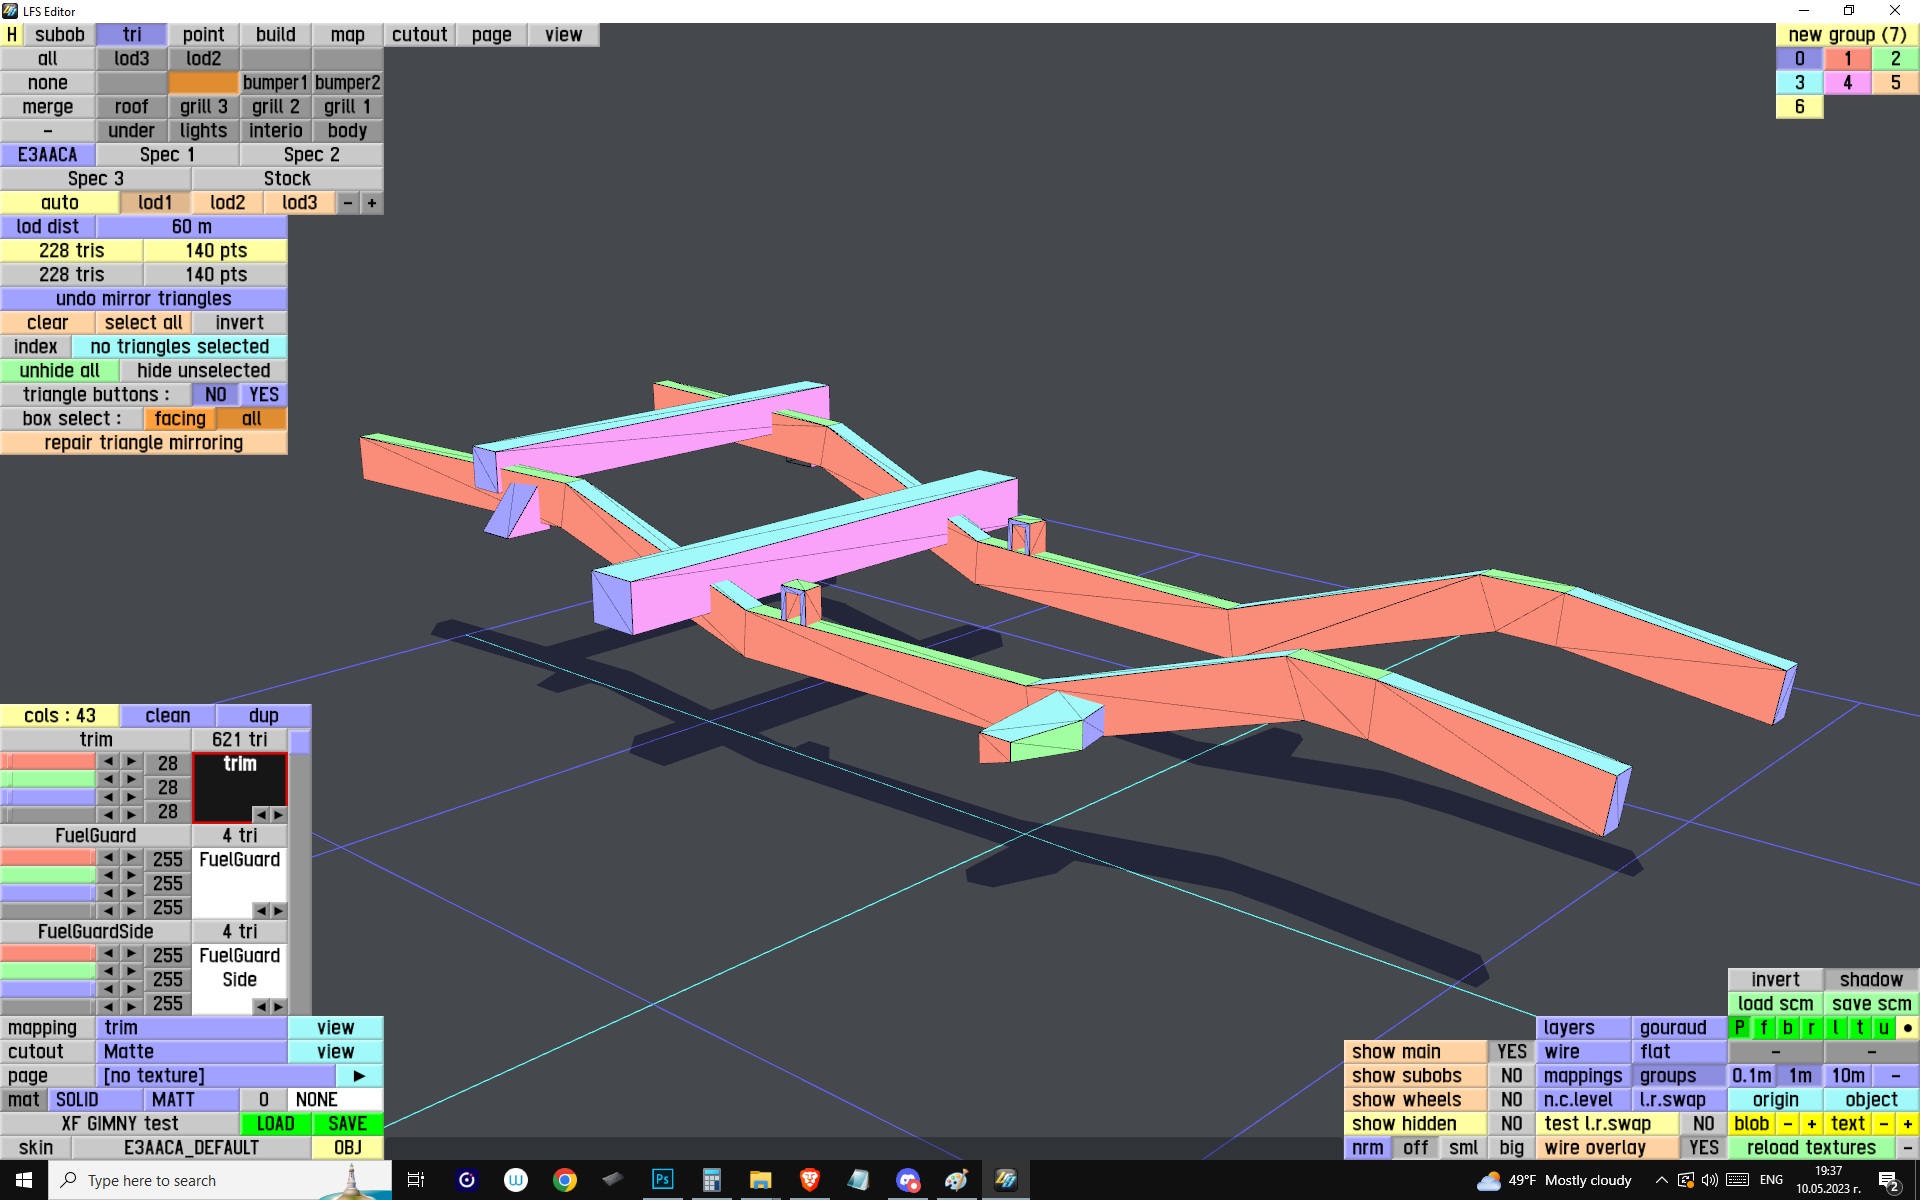The image size is (1920, 1200).
Task: Open the cutout tab
Action: point(419,35)
